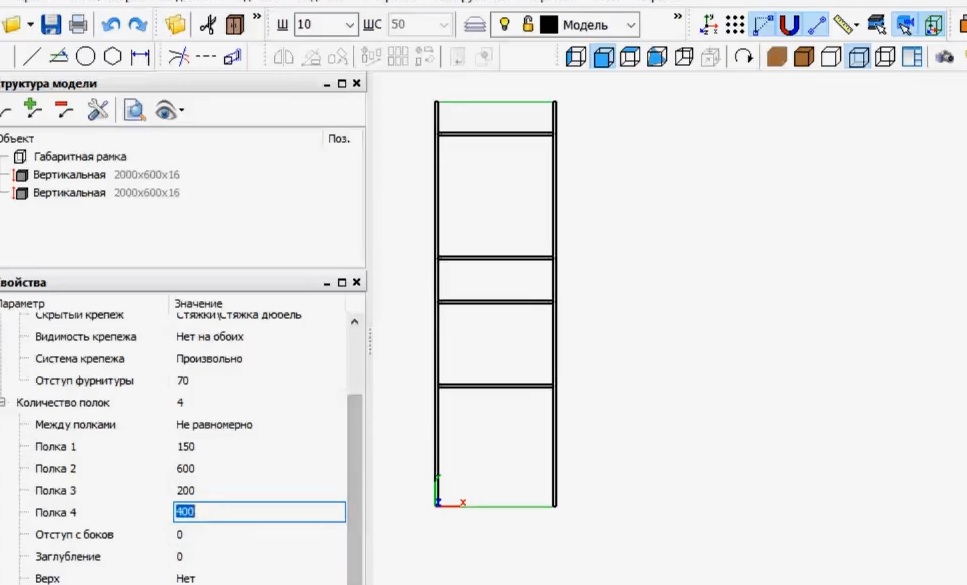Toggle the dot grid display

(x=735, y=25)
